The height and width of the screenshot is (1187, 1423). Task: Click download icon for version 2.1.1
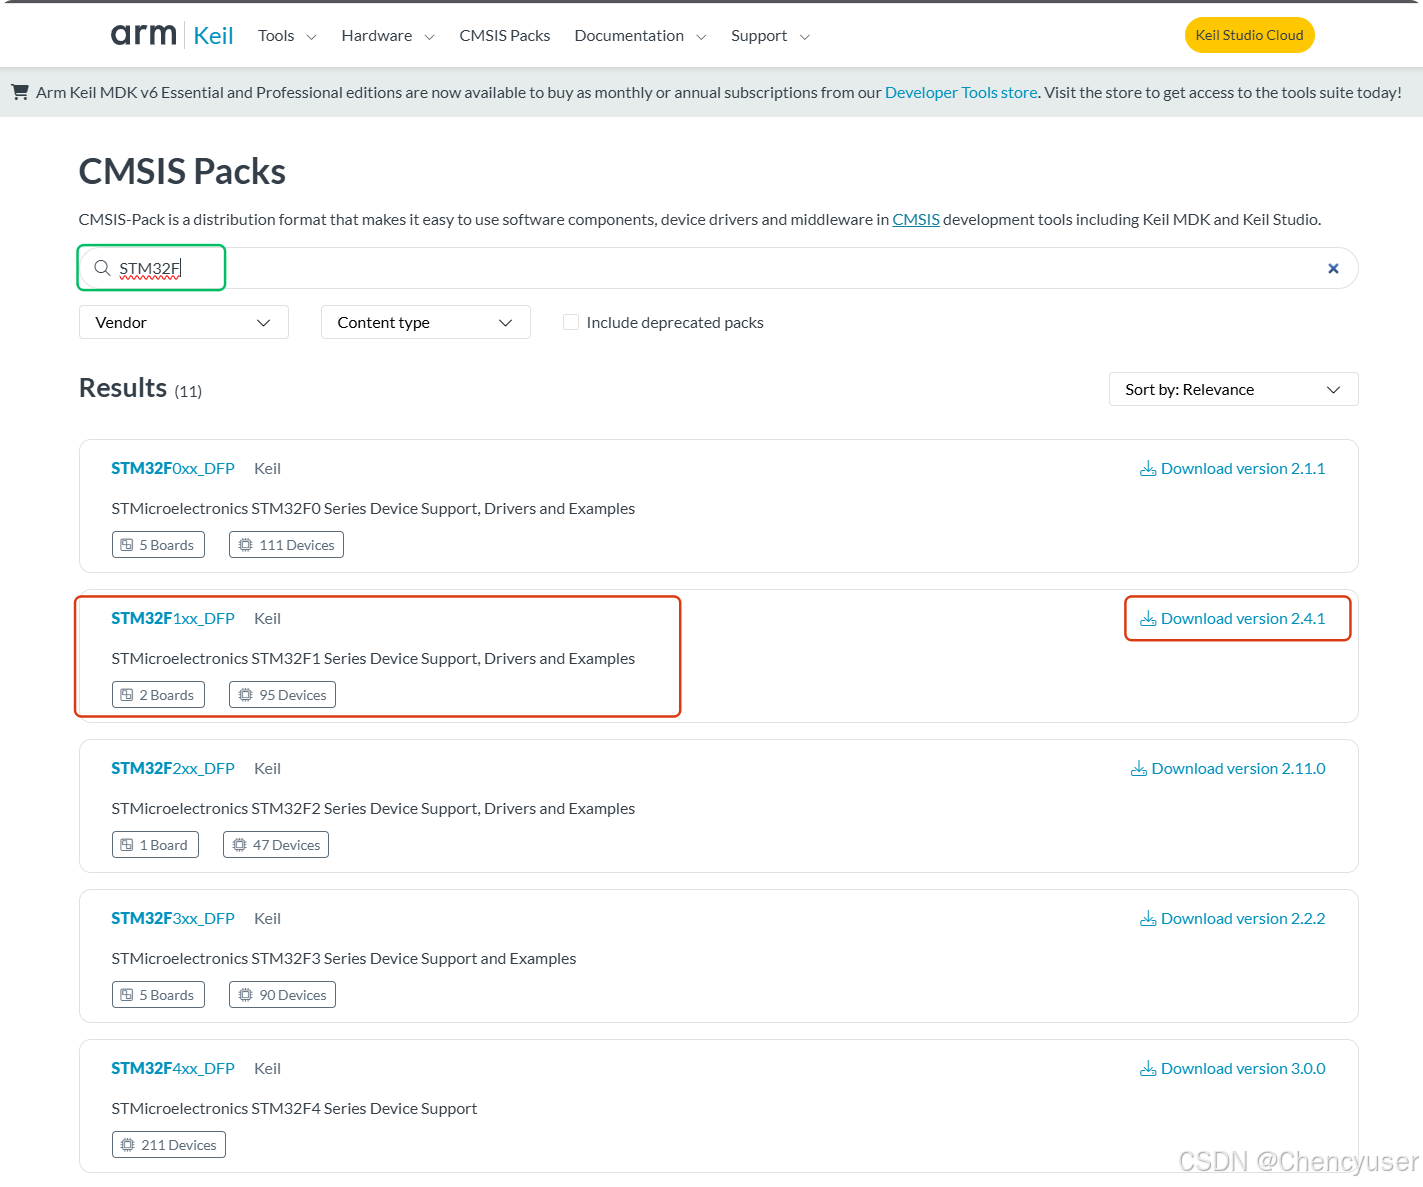click(x=1148, y=469)
